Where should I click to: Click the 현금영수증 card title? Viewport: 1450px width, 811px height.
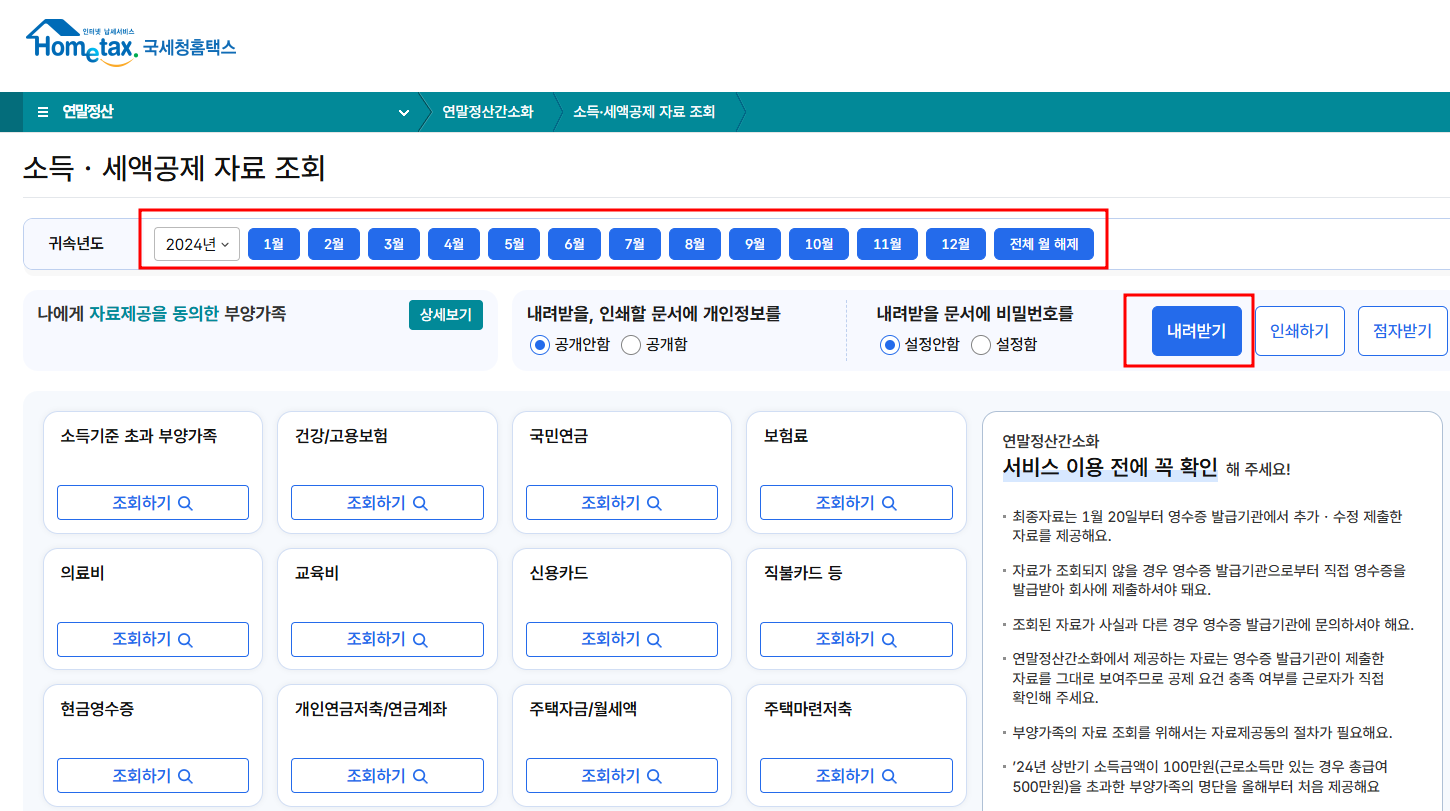pos(97,709)
